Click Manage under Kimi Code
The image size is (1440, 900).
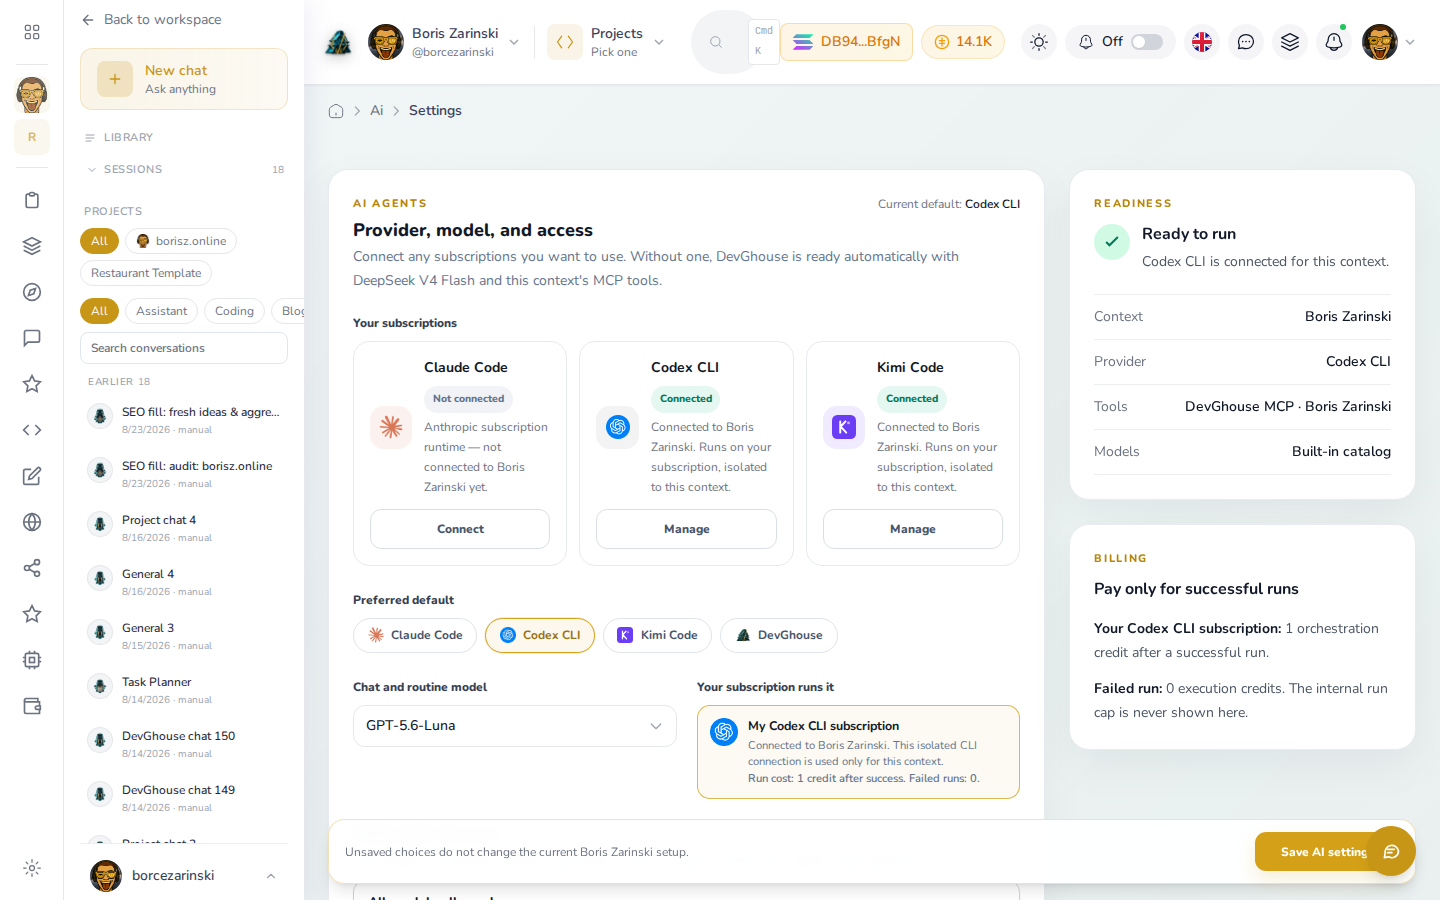(913, 529)
